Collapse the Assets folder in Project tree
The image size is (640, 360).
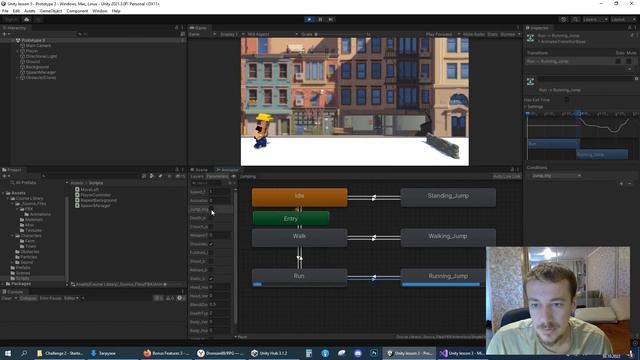click(x=4, y=193)
